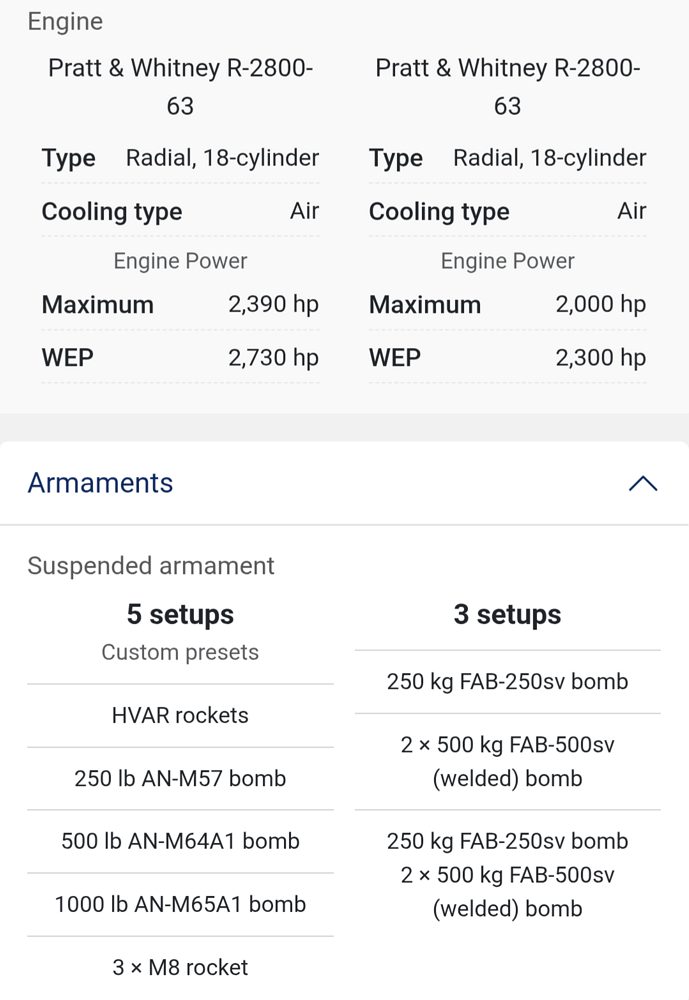
Task: Open the Suspended armament details
Action: (150, 565)
